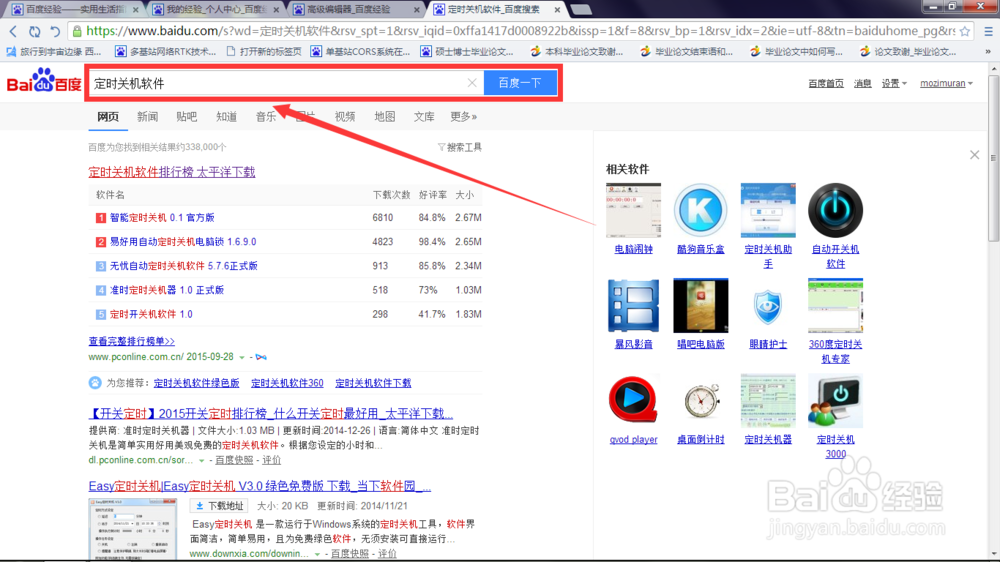Click 准时定时关机器 1.0 正式版 link
Screen dimensions: 1000x562
coord(167,290)
